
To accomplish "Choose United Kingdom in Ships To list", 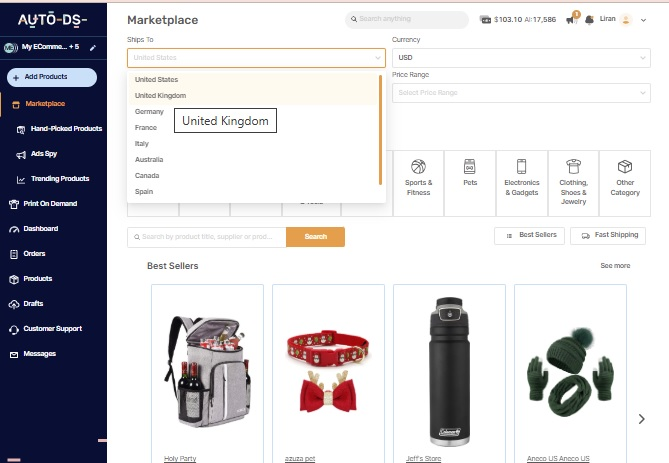I will (253, 96).
